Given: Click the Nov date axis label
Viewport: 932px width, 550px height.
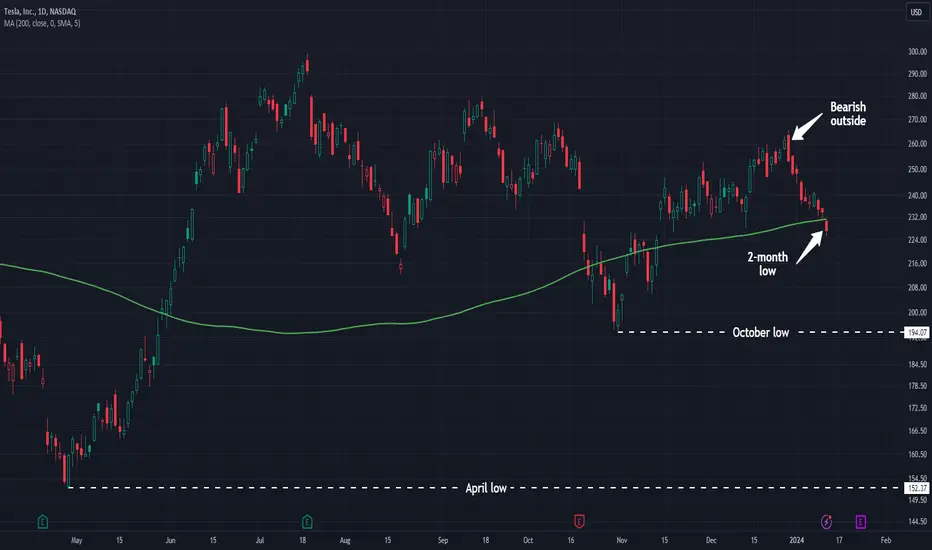Looking at the screenshot, I should point(622,540).
